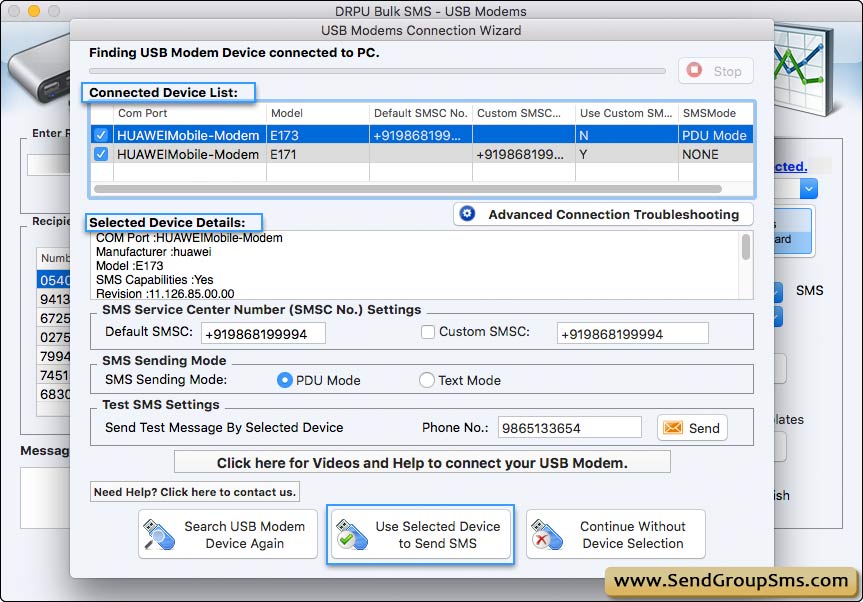Click the USB green-check icon for Use Selected Device
863x602 pixels.
point(352,534)
